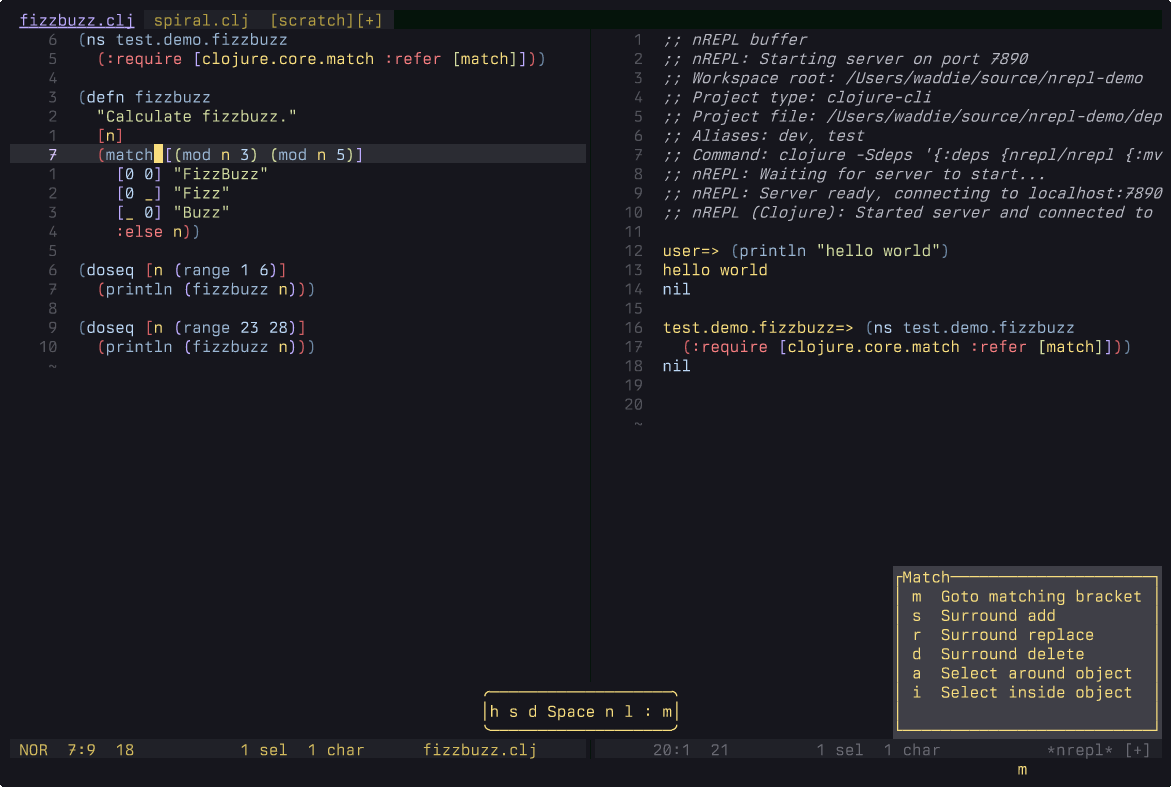The height and width of the screenshot is (787, 1171).
Task: Click the docstring "Calculate fizzbuzz."
Action: (197, 116)
